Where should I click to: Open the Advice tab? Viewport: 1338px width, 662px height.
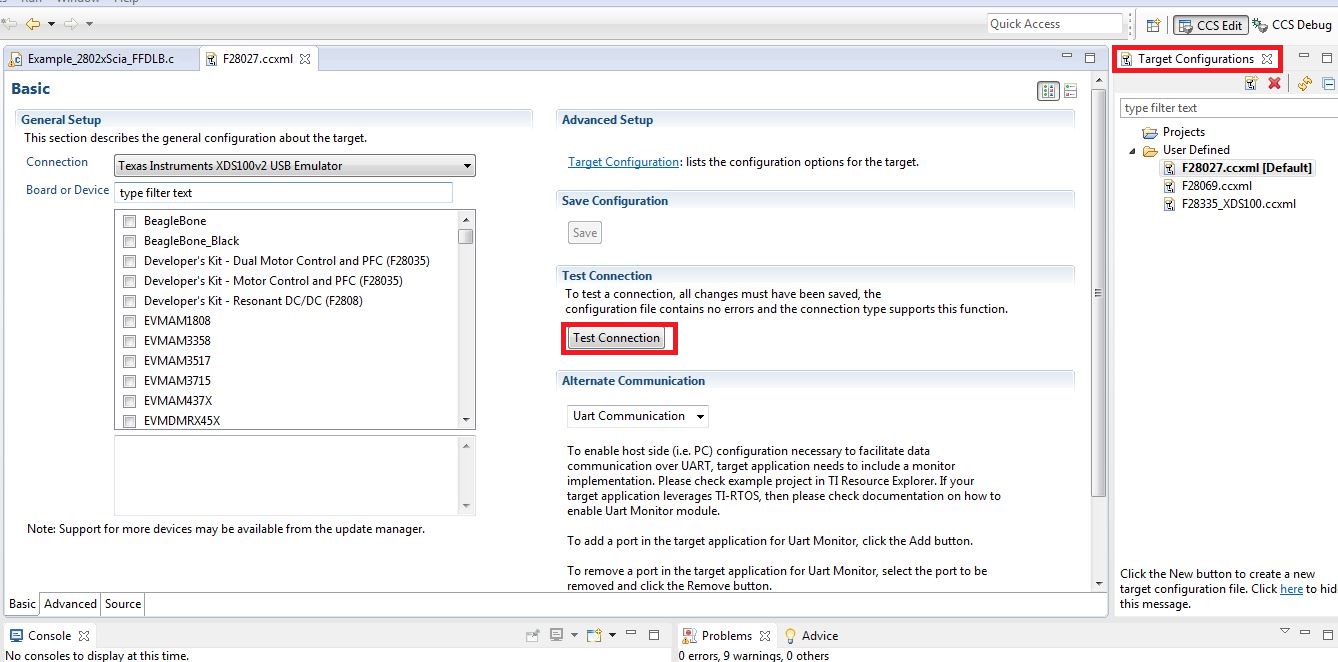(x=811, y=636)
